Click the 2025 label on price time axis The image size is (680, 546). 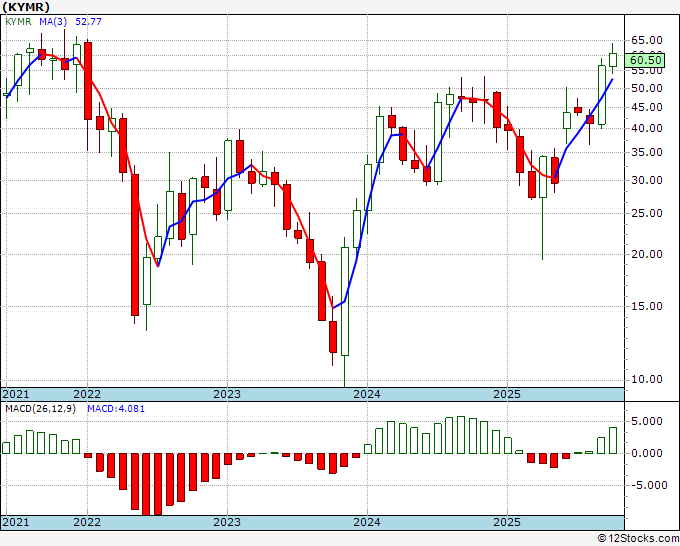(507, 394)
